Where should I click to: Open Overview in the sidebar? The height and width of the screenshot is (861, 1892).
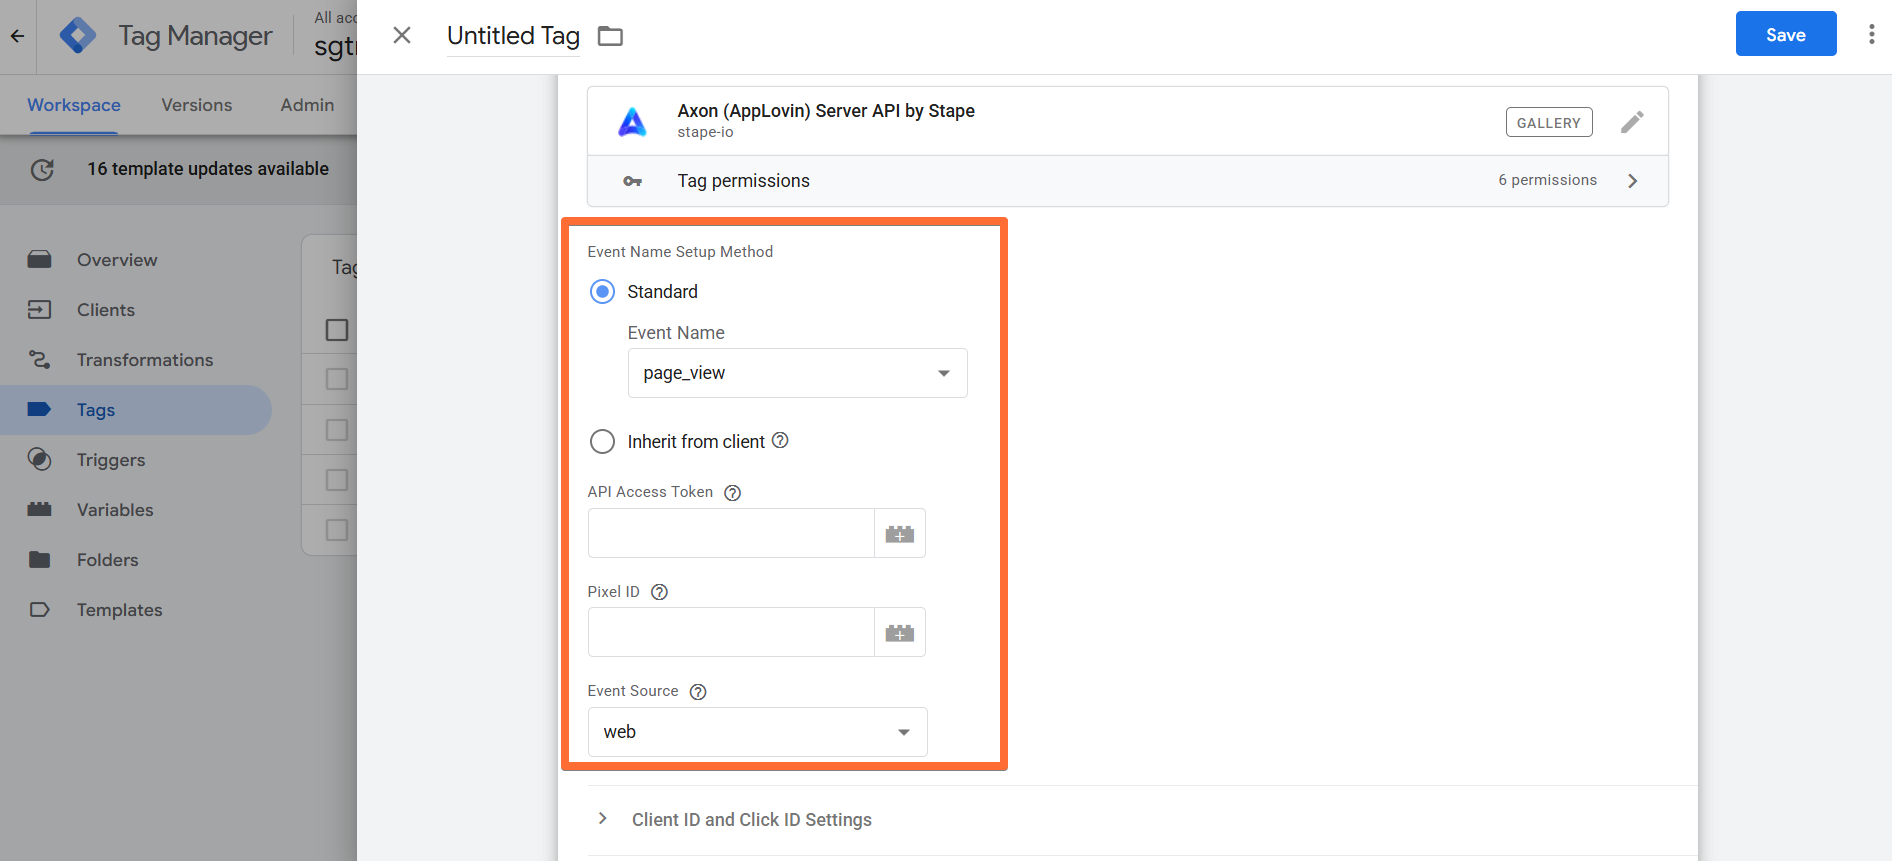point(117,260)
